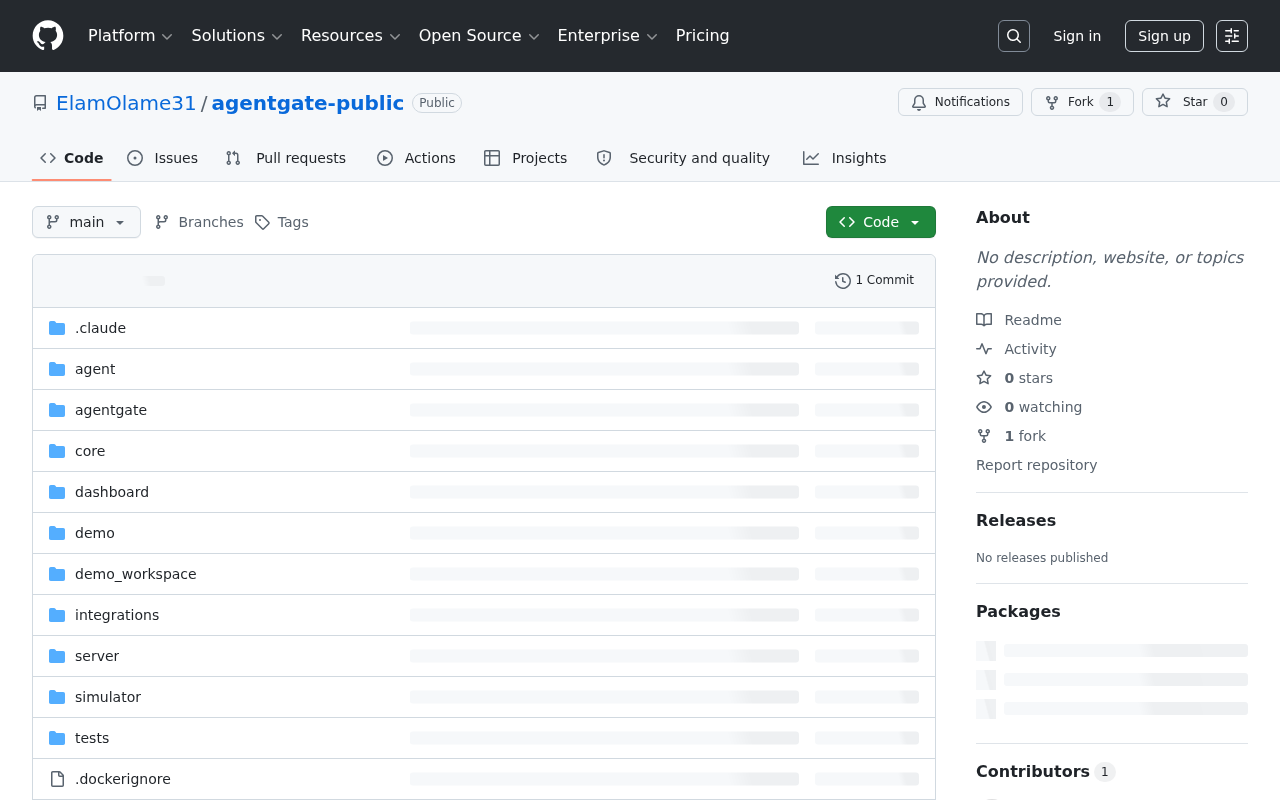Expand the Open Source menu
The width and height of the screenshot is (1280, 800).
click(x=479, y=36)
